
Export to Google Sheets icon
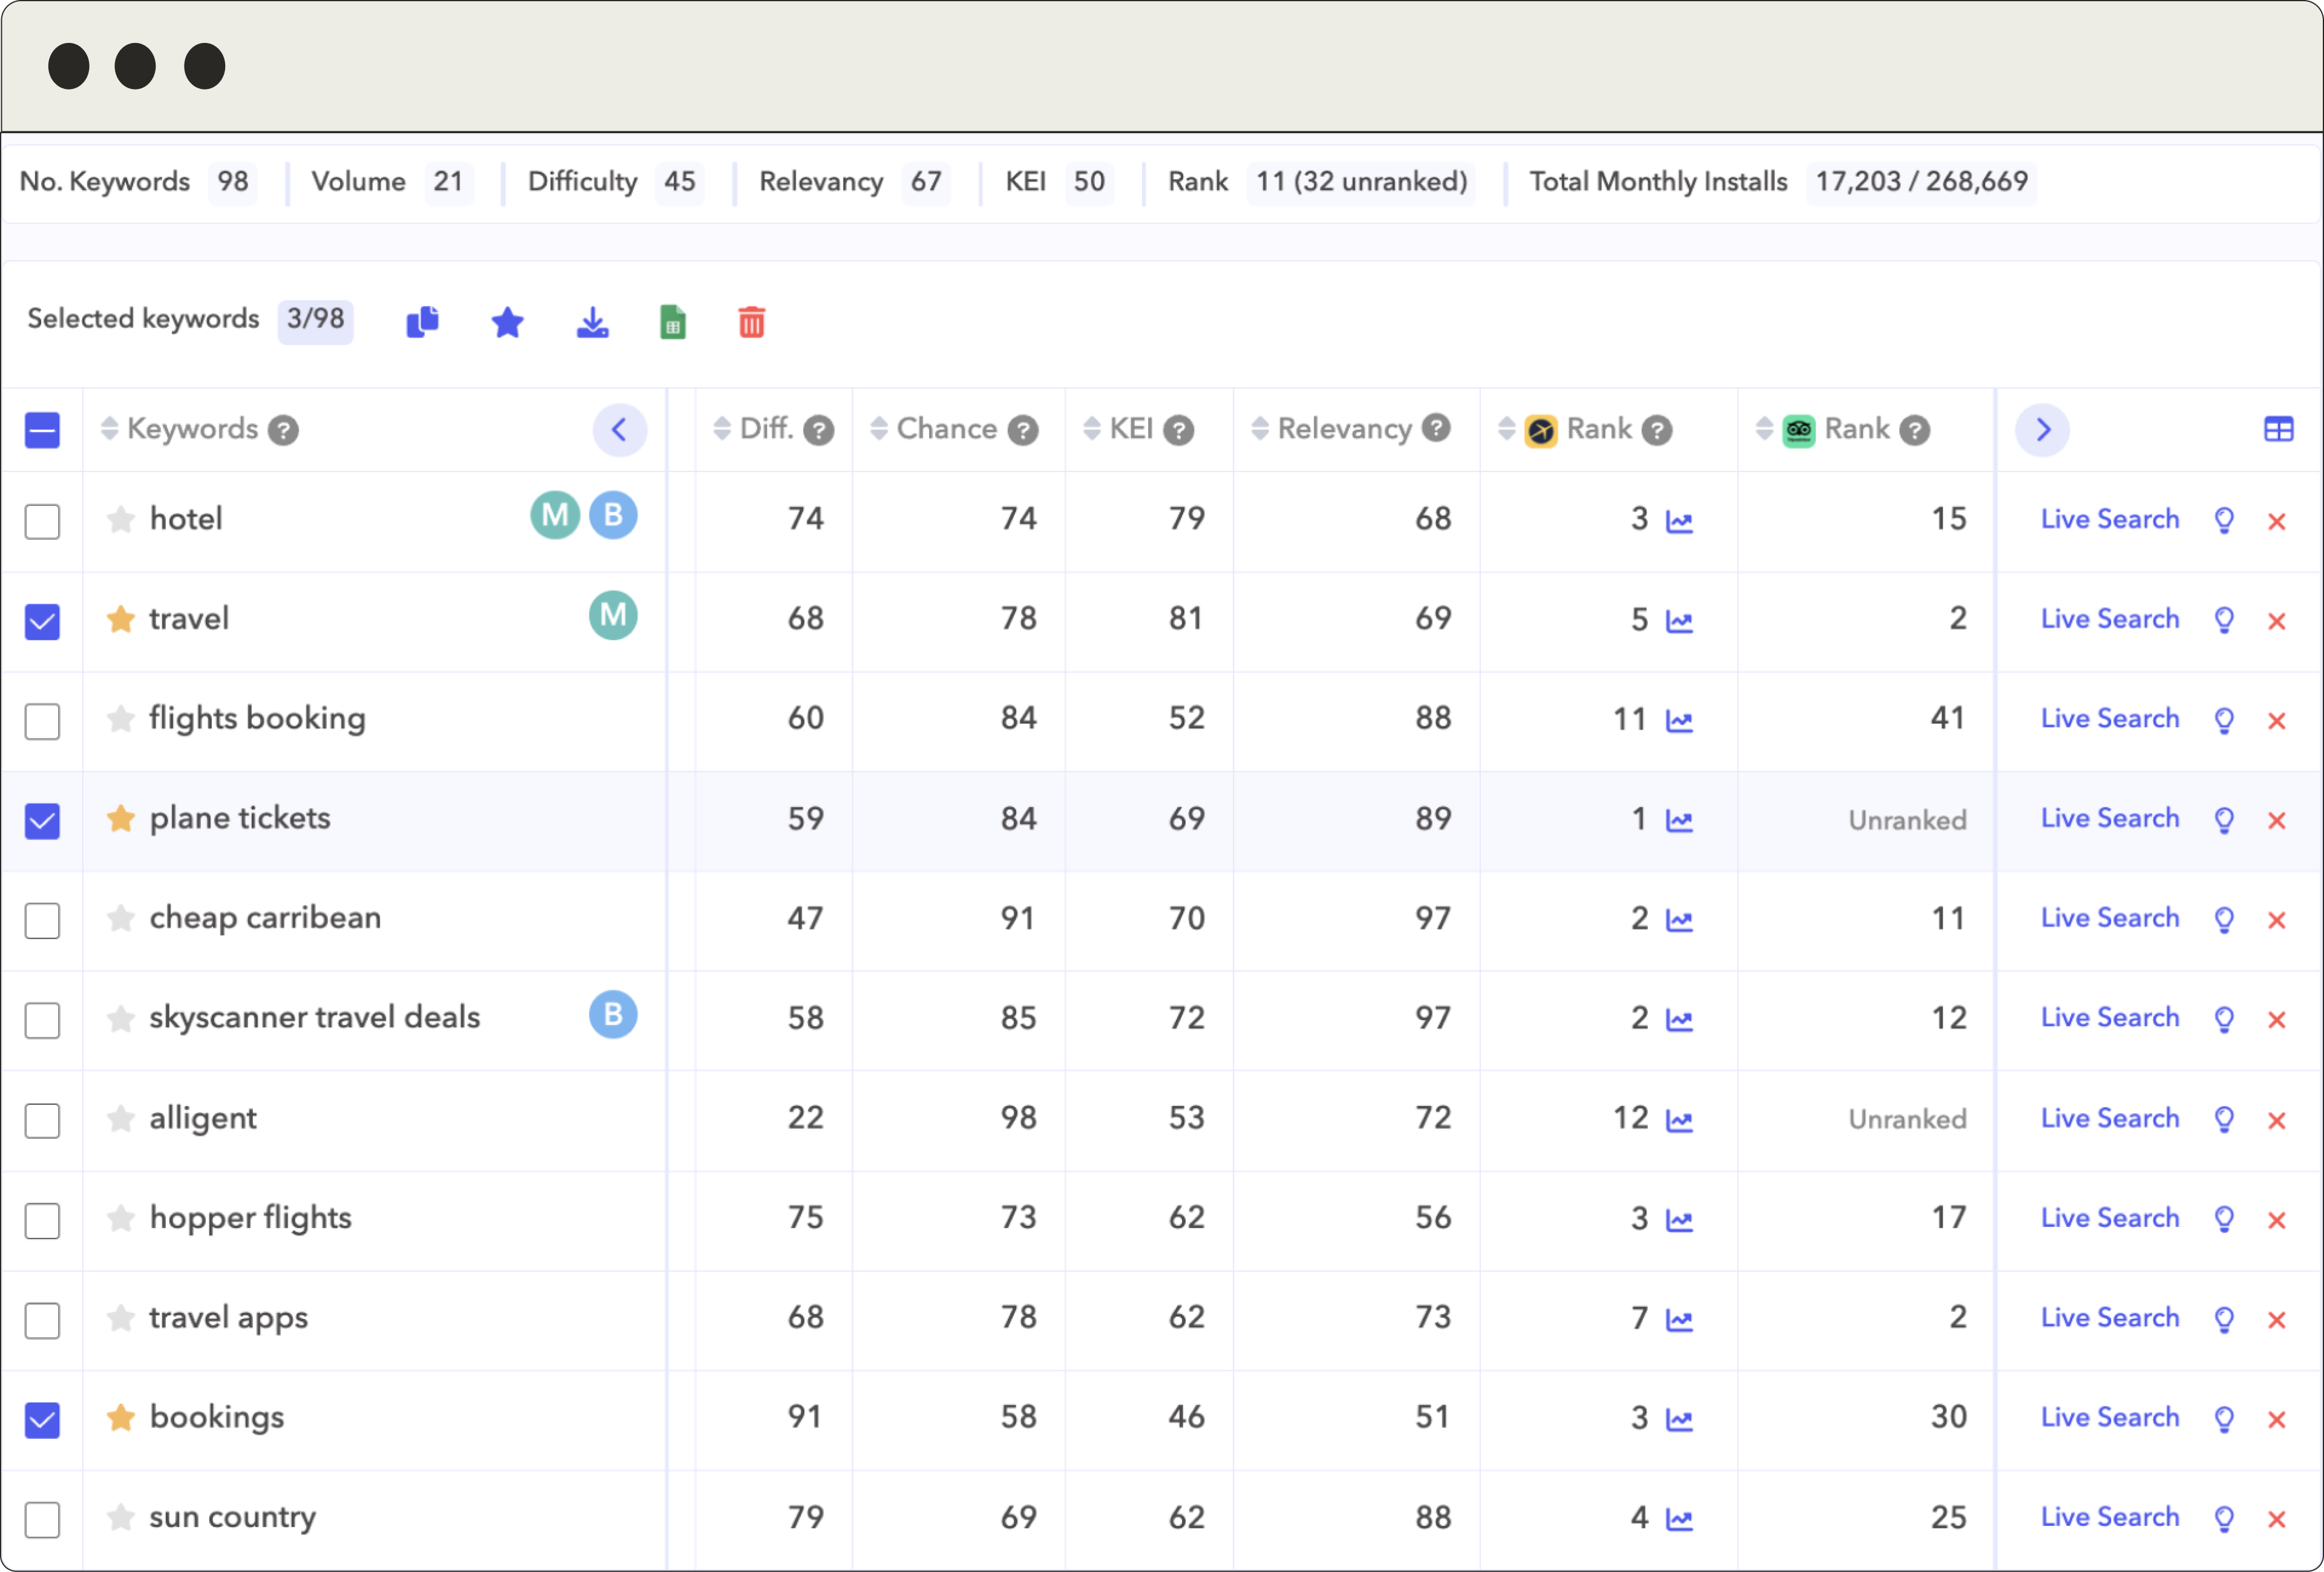click(673, 322)
